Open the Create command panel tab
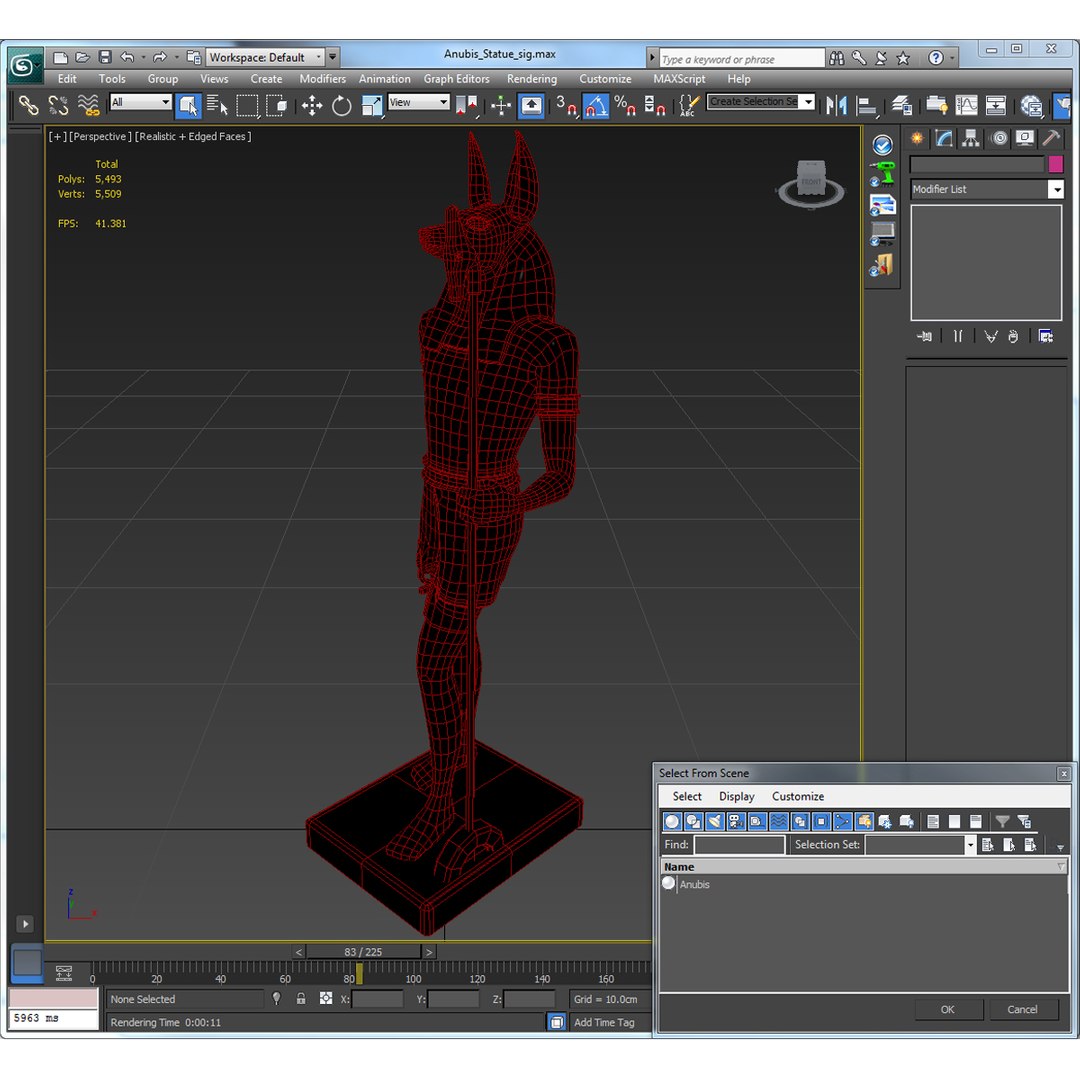This screenshot has width=1080, height=1080. tap(917, 138)
